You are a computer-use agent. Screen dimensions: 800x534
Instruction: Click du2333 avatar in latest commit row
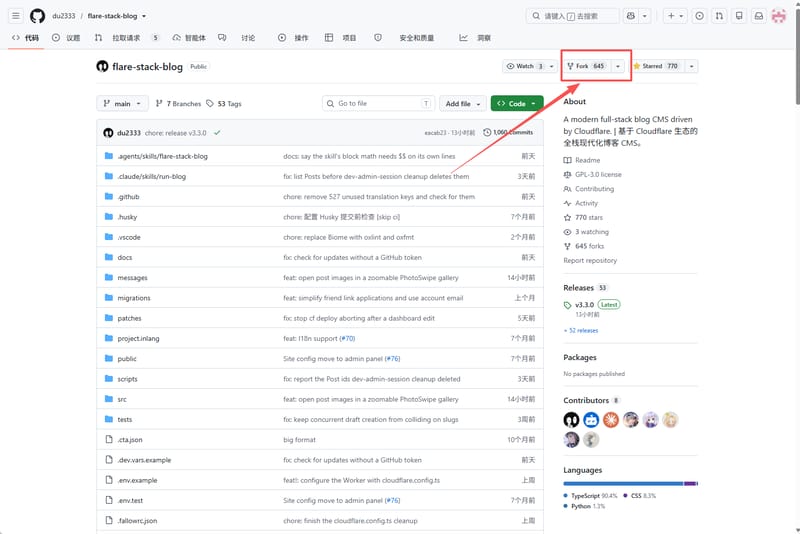coord(108,133)
